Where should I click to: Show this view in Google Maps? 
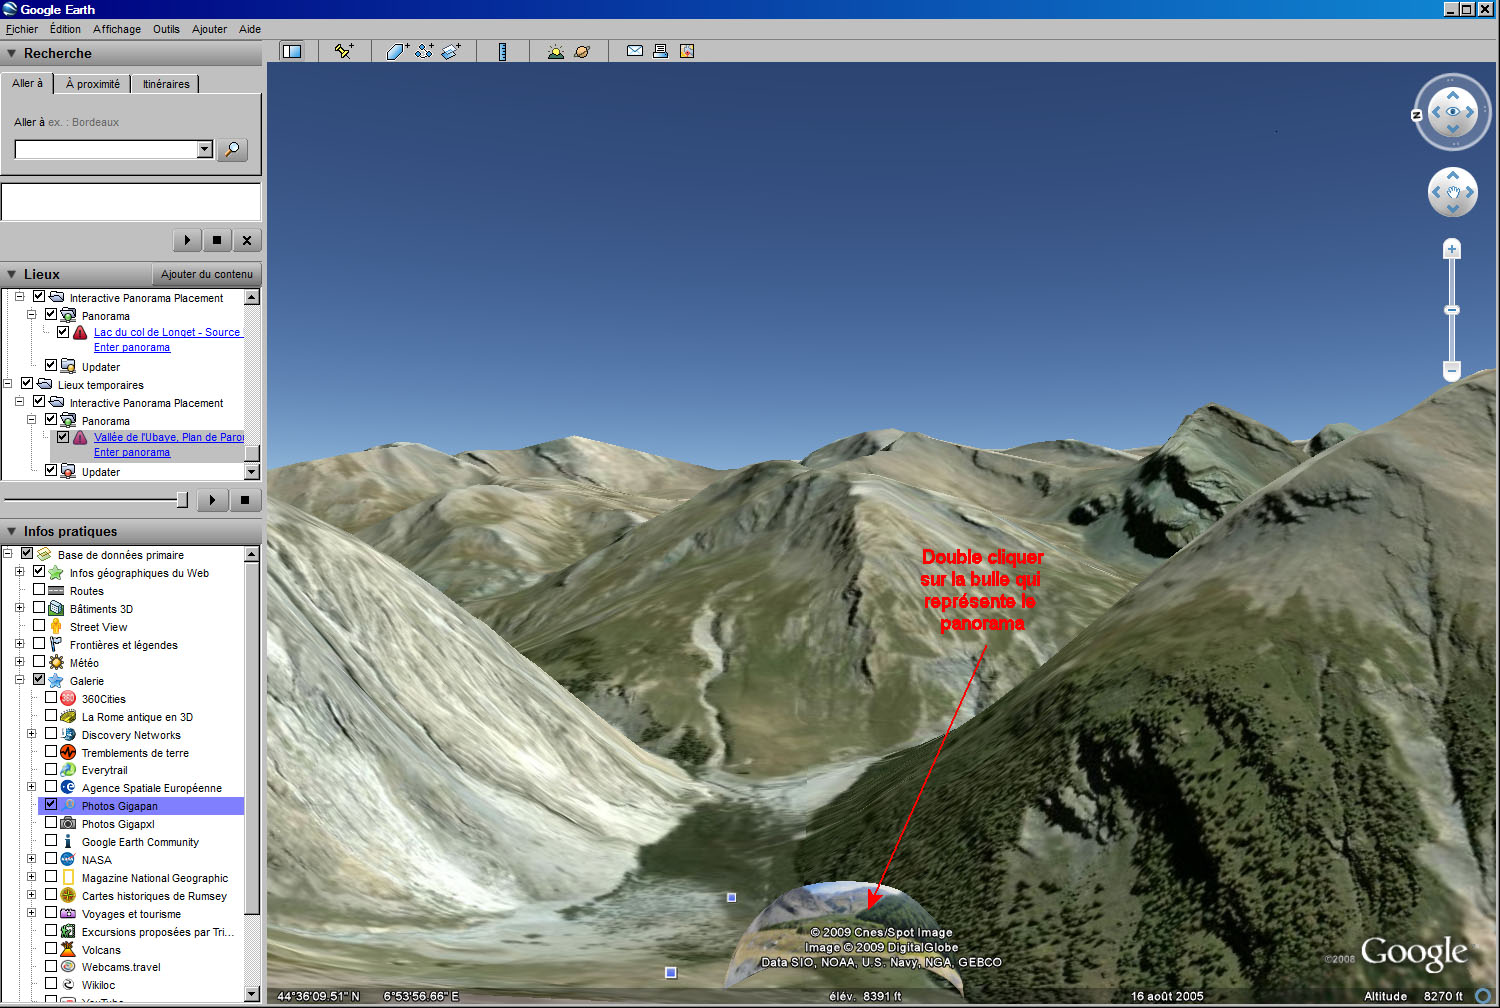tap(687, 51)
